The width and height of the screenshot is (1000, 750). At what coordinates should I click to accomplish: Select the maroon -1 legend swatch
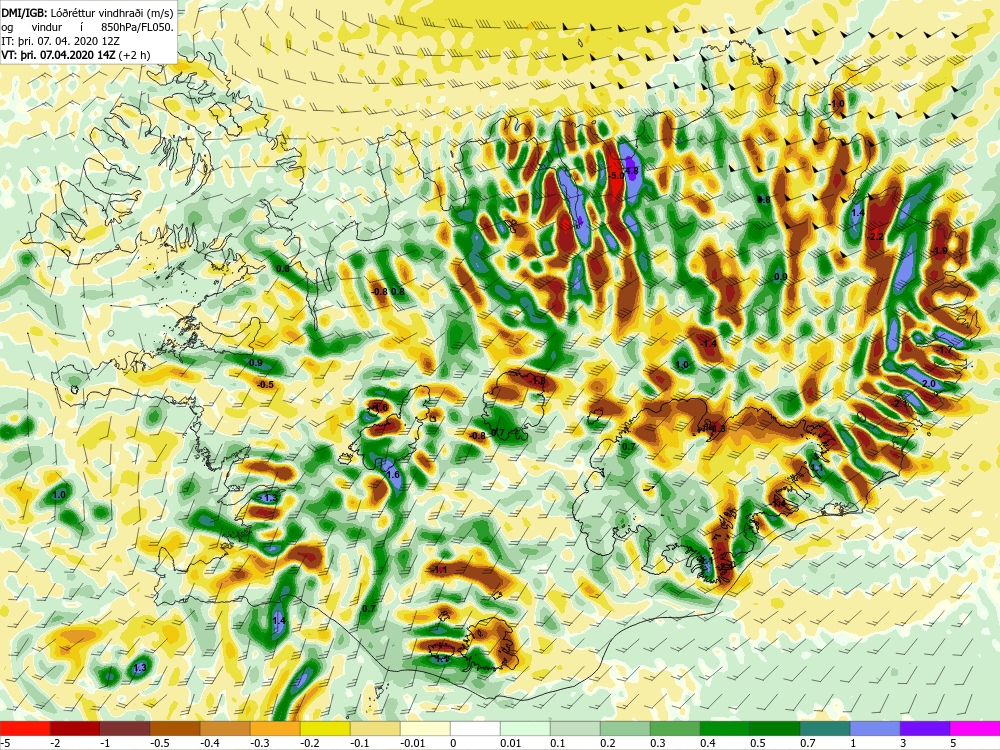pyautogui.click(x=125, y=729)
